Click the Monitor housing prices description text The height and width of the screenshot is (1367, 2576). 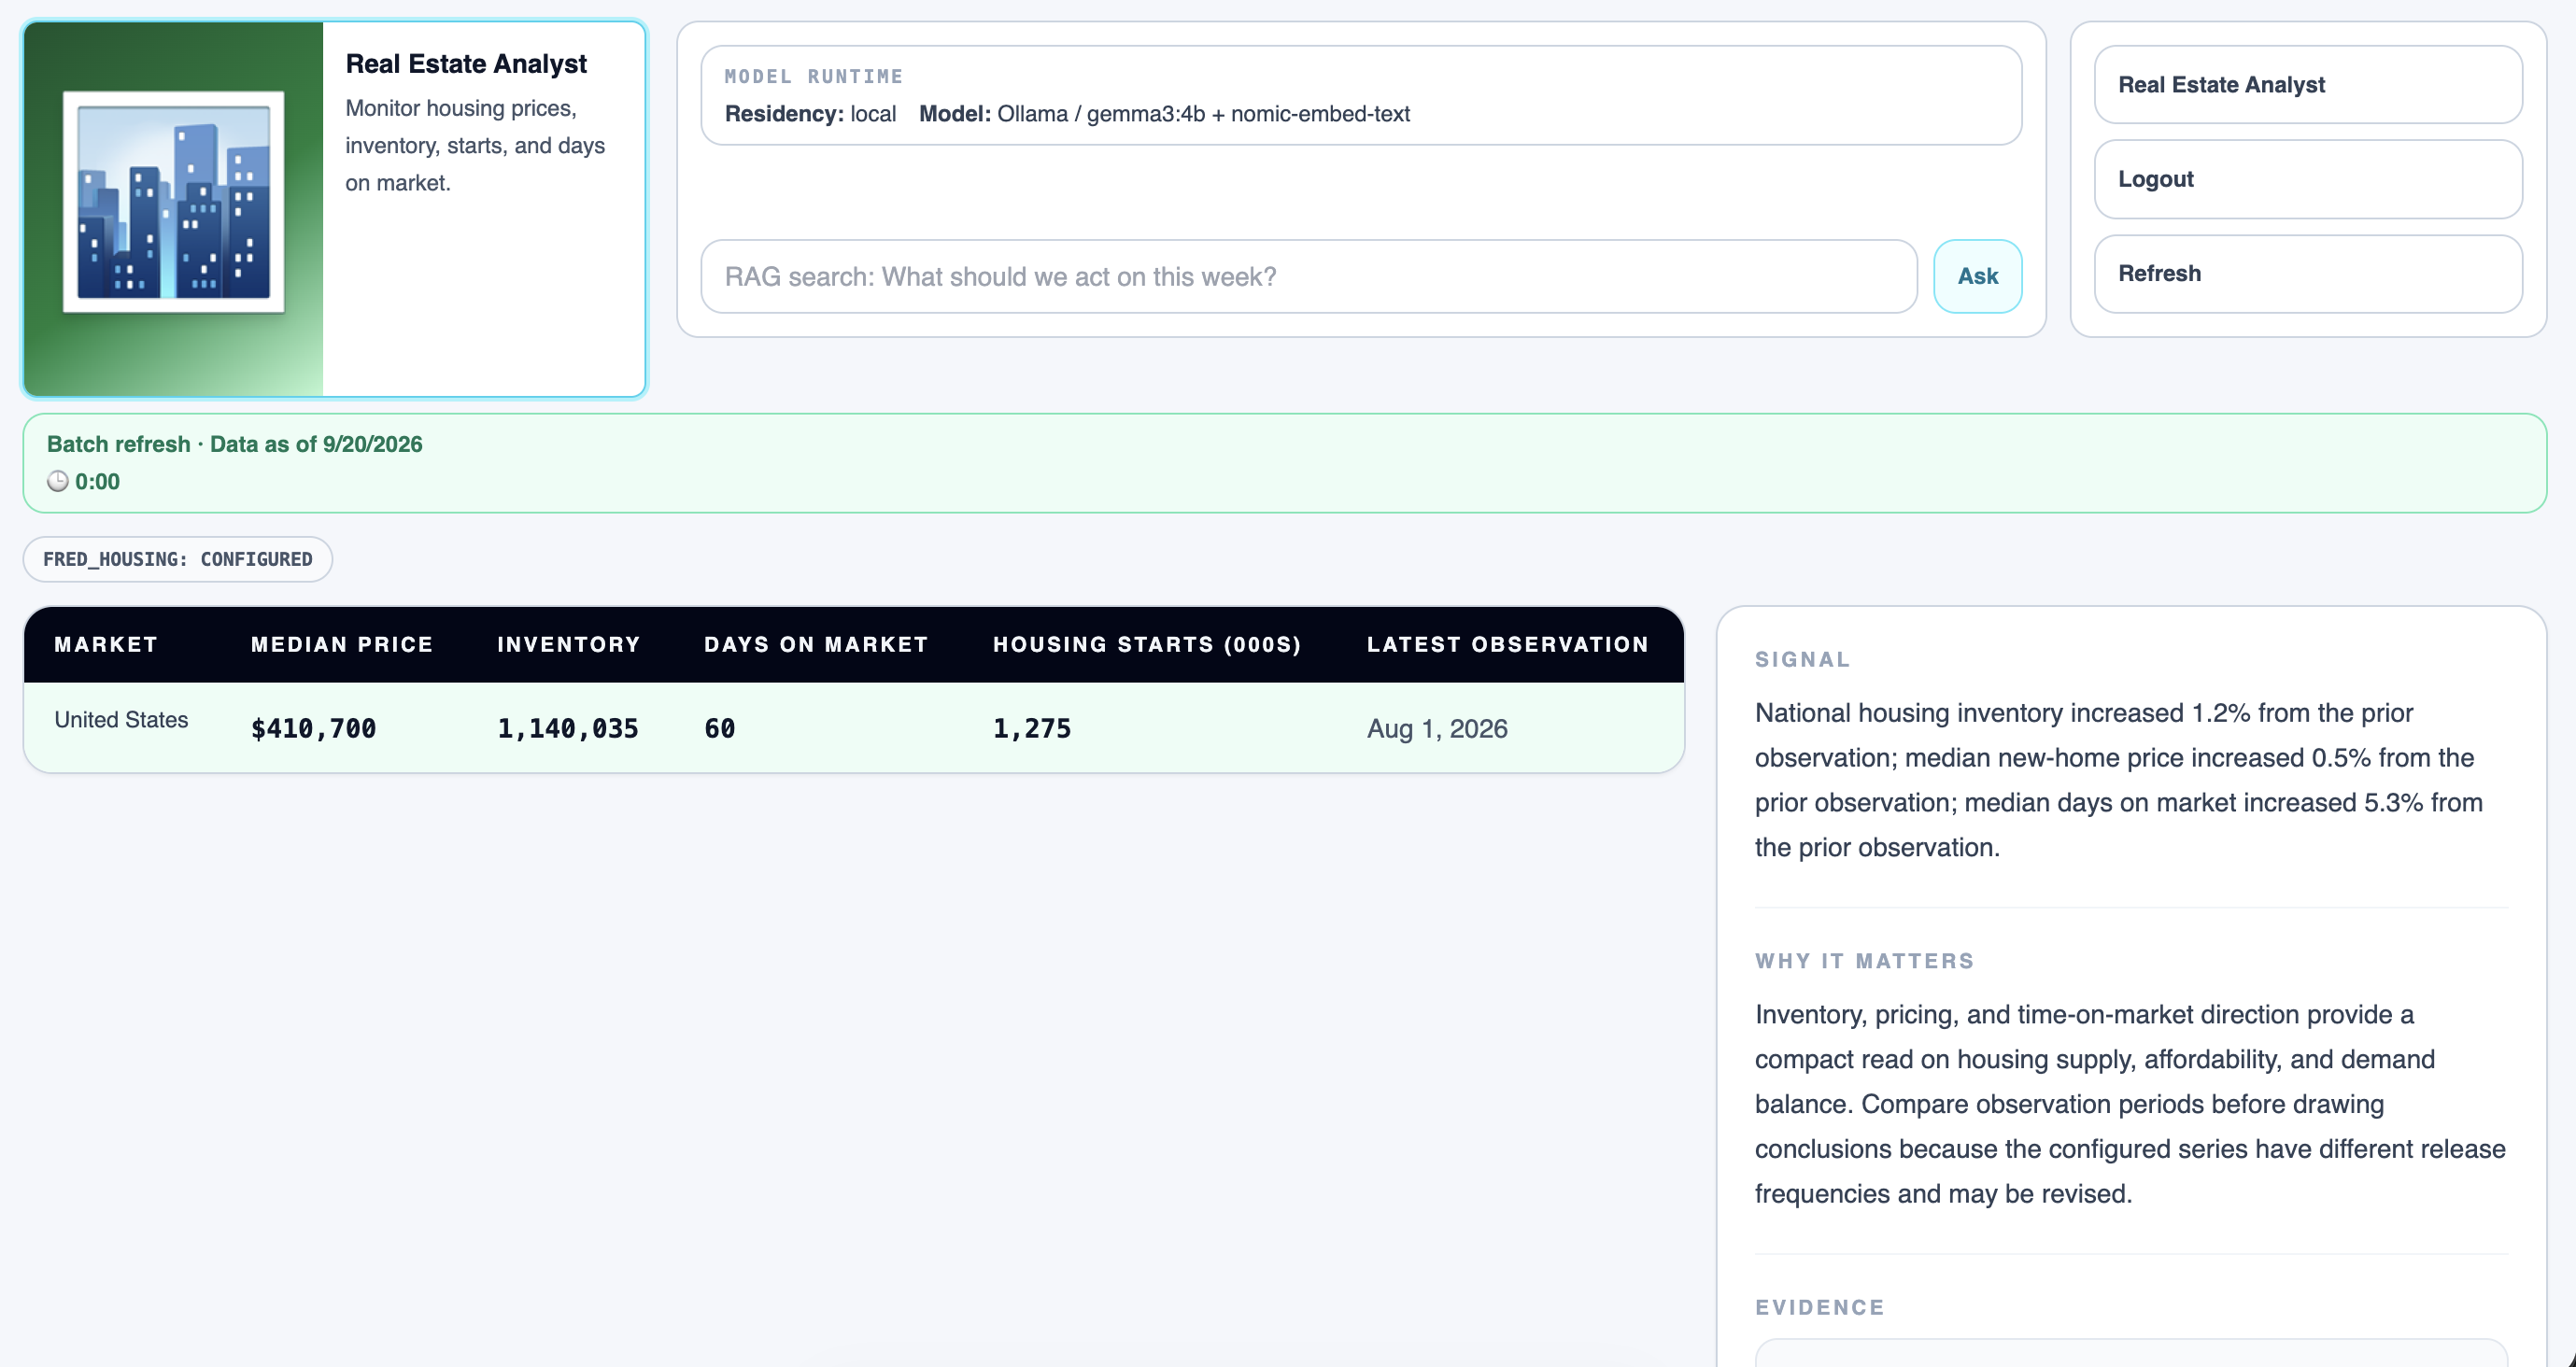475,145
